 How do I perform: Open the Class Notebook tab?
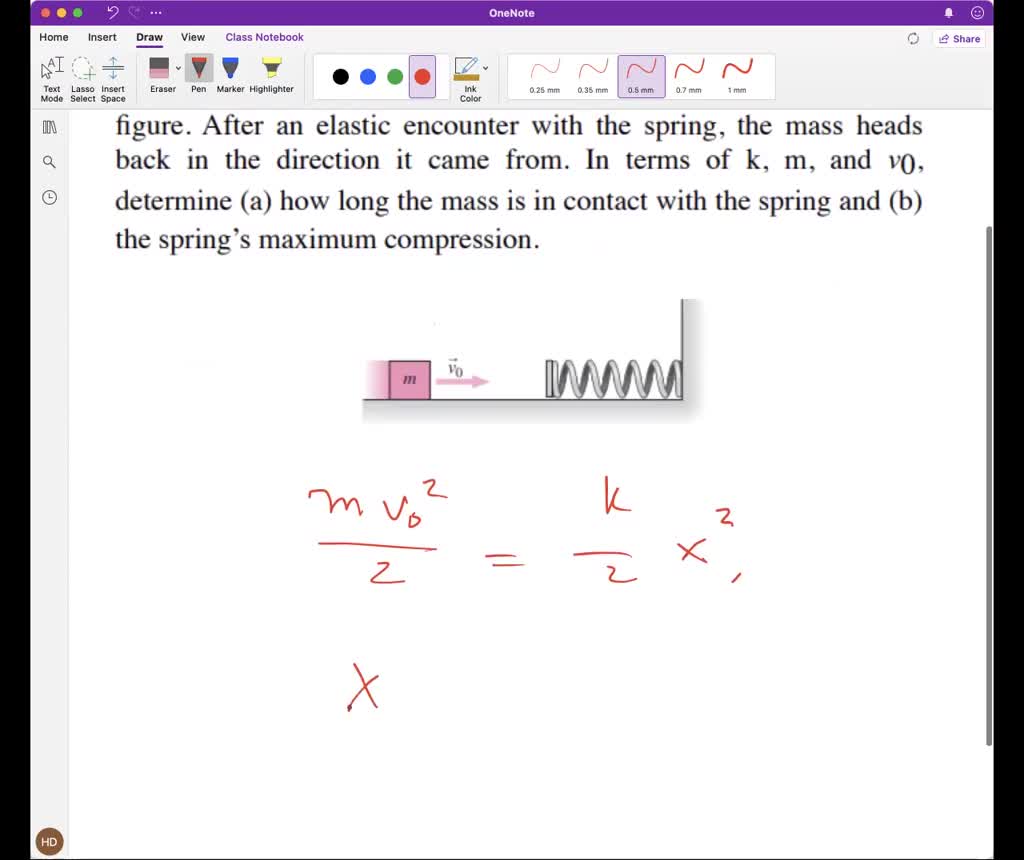(264, 37)
